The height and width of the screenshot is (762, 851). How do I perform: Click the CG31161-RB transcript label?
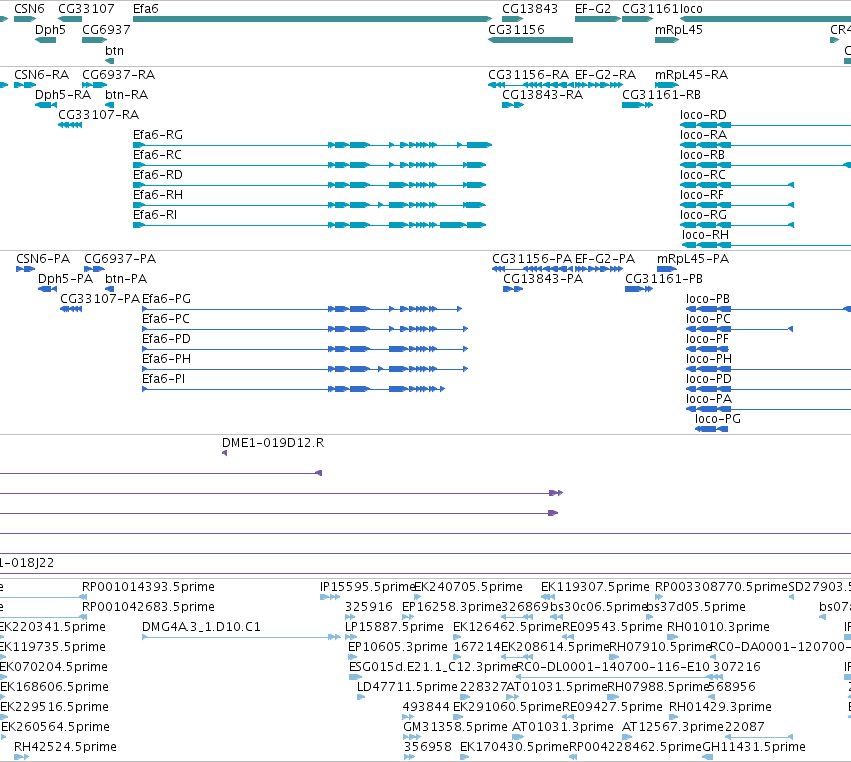click(x=662, y=94)
